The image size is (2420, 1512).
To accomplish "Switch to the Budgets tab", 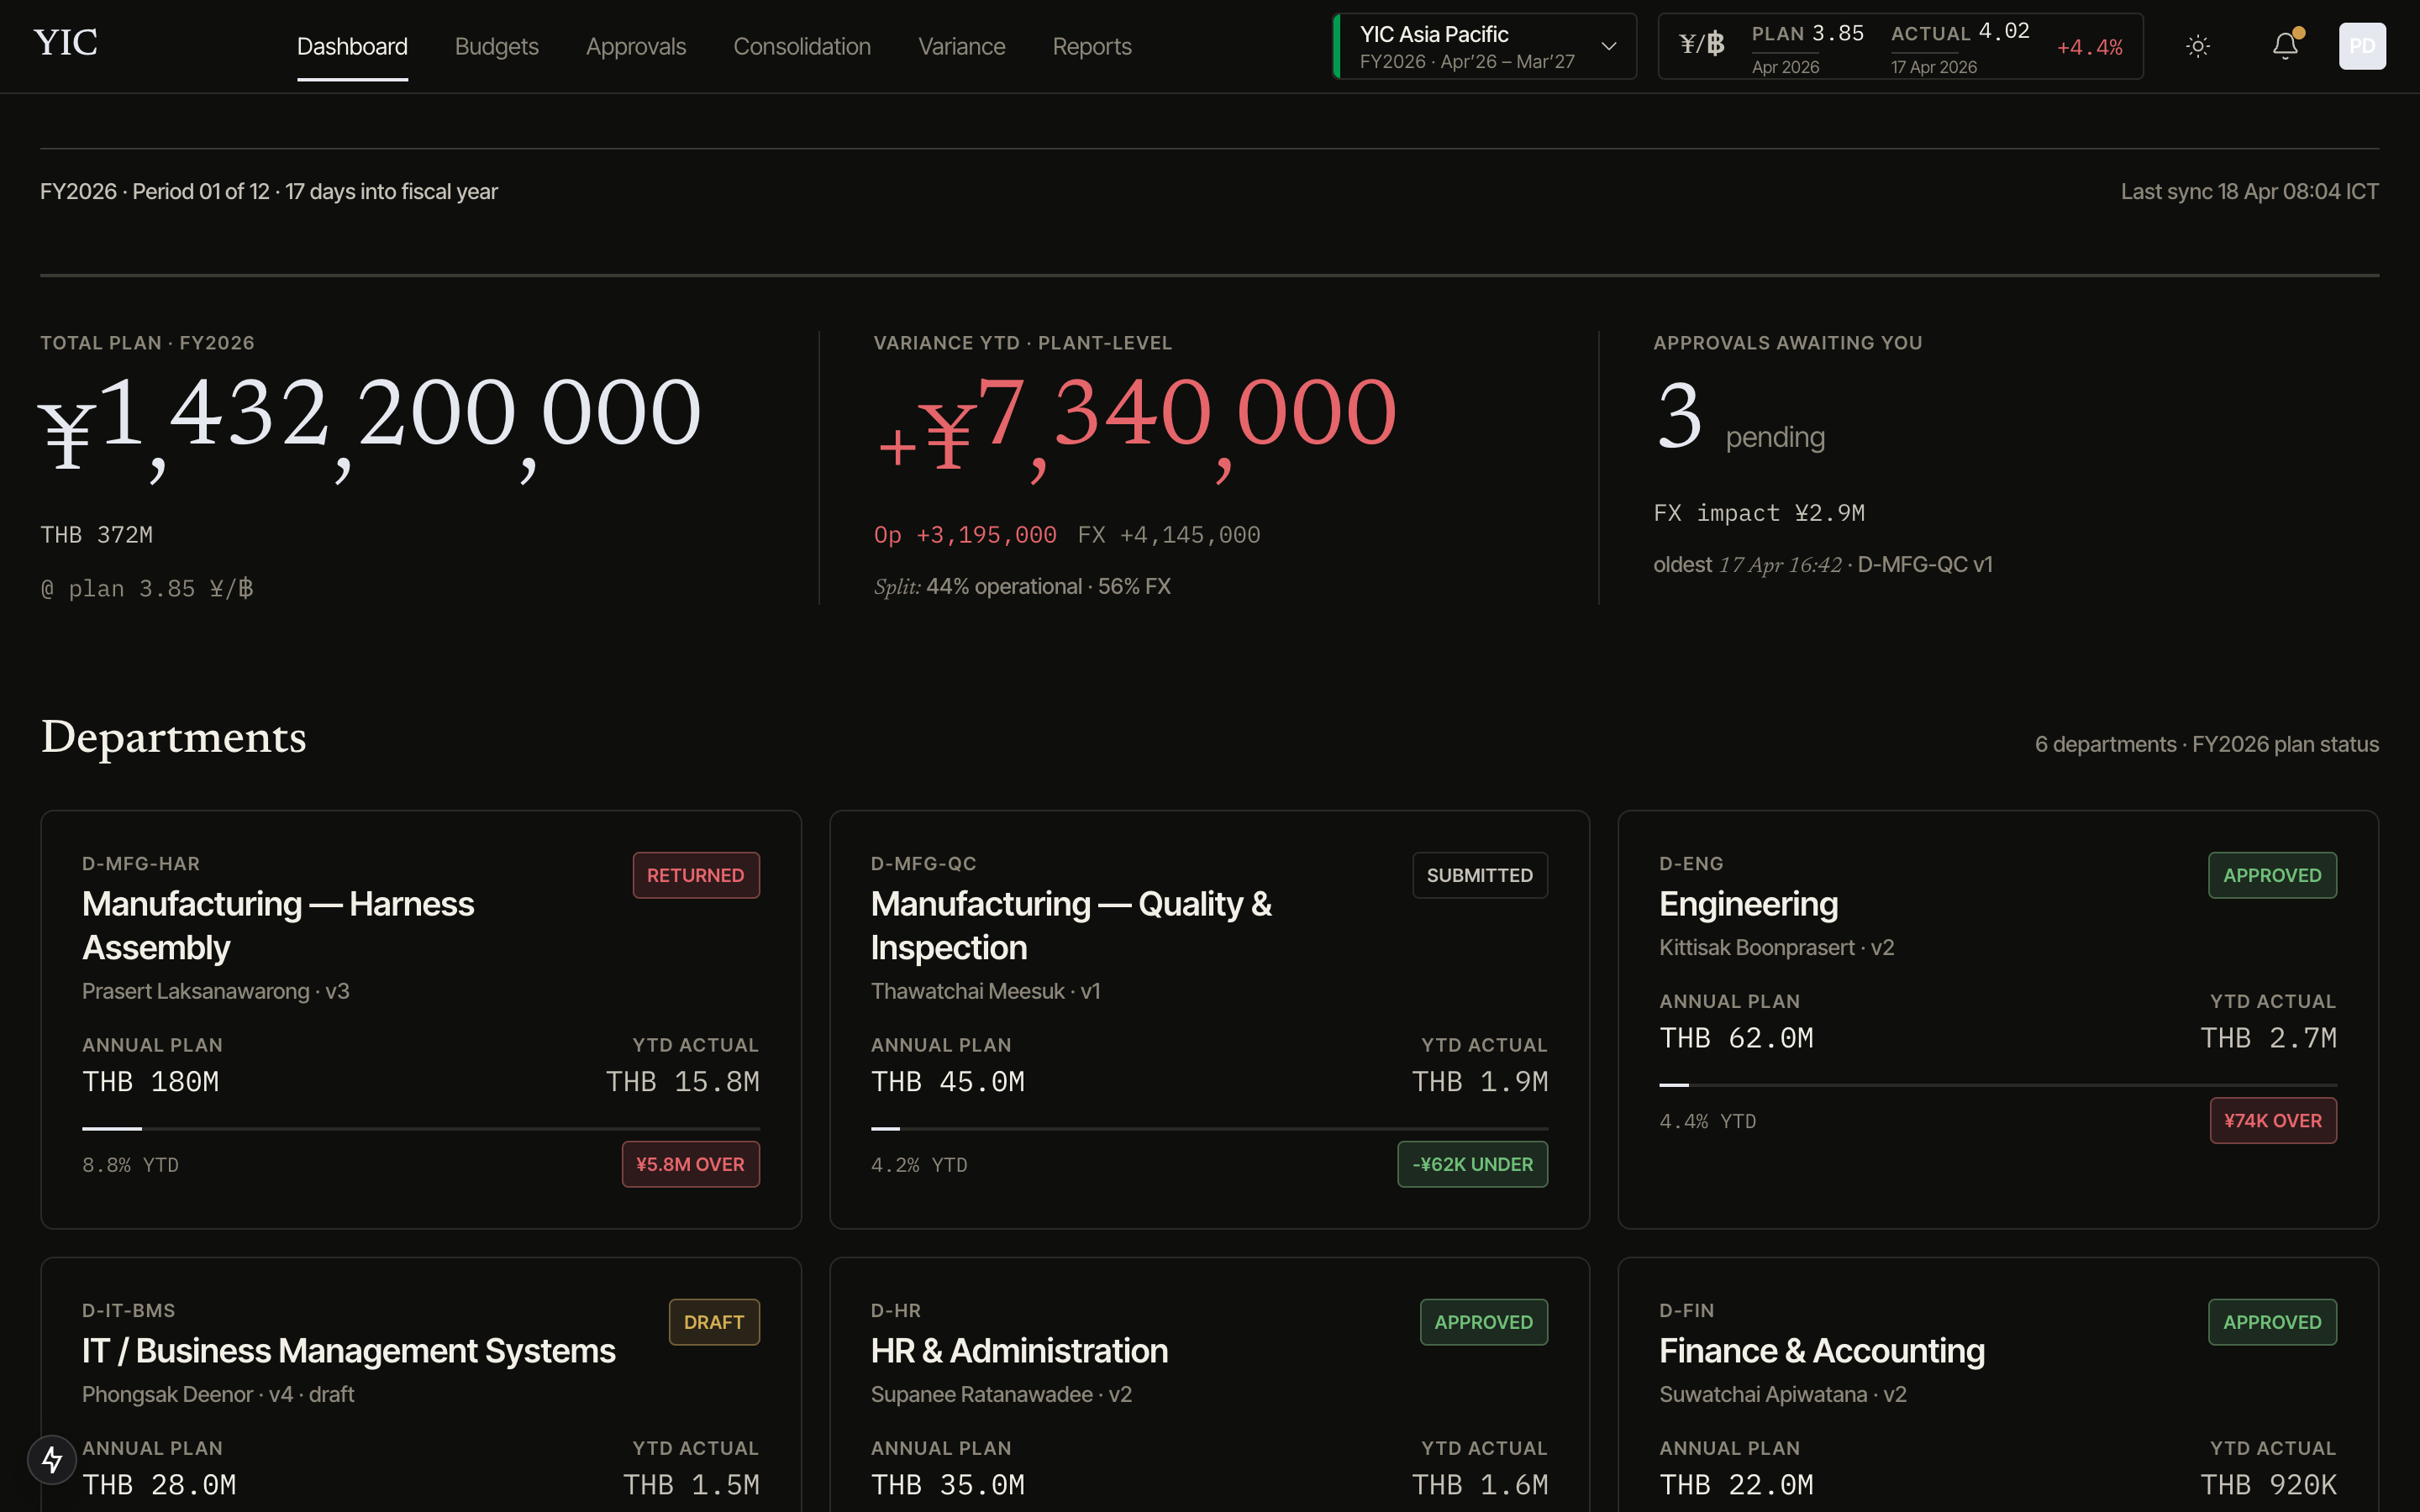I will 496,46.
